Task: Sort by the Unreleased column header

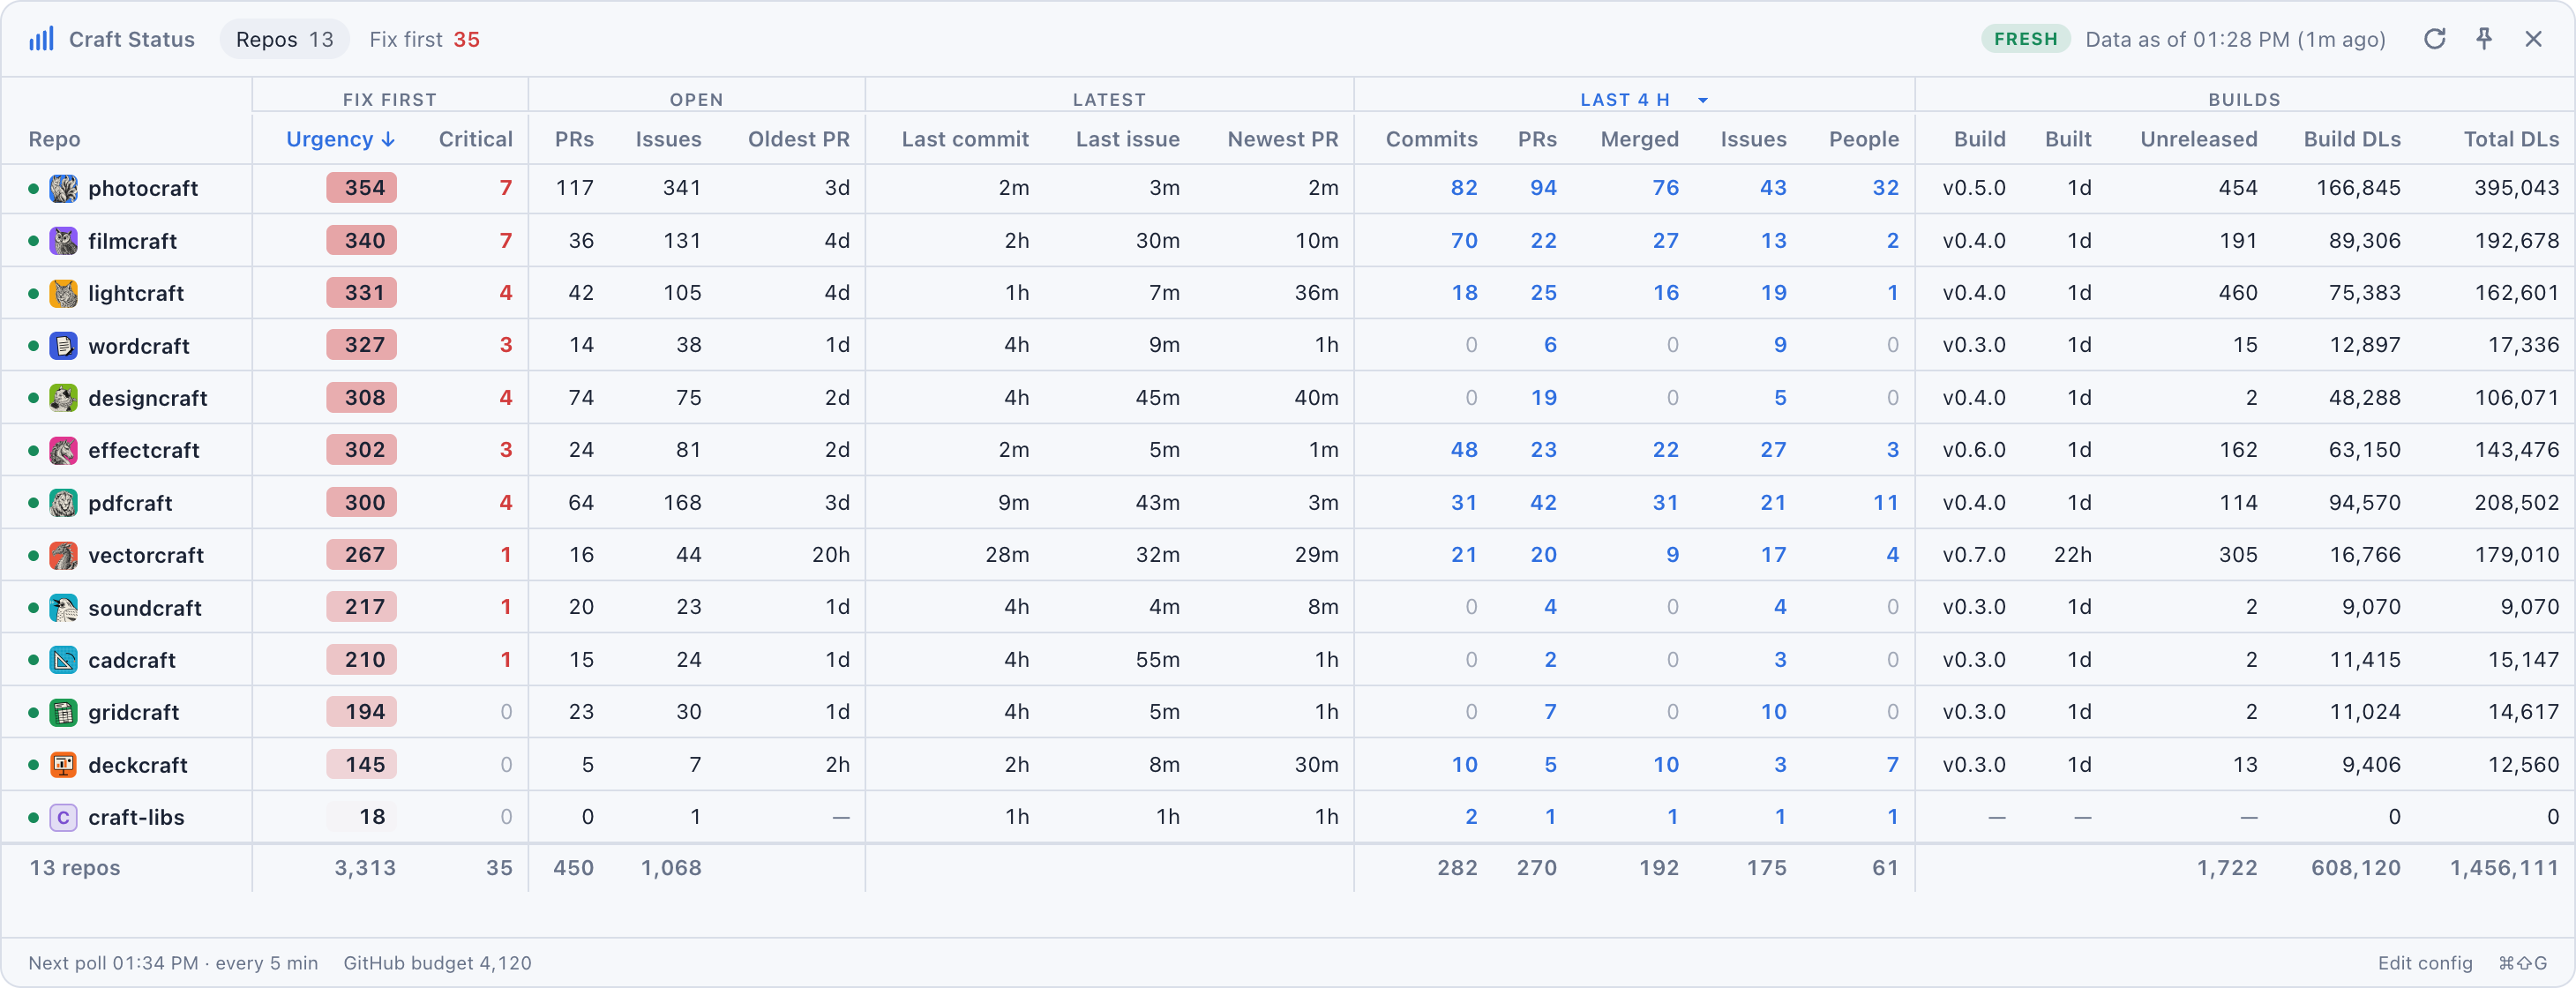Action: (x=2198, y=139)
